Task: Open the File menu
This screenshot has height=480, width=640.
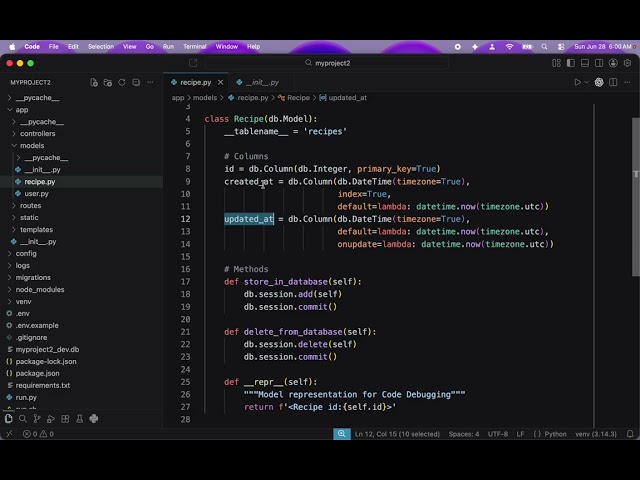Action: coord(53,47)
